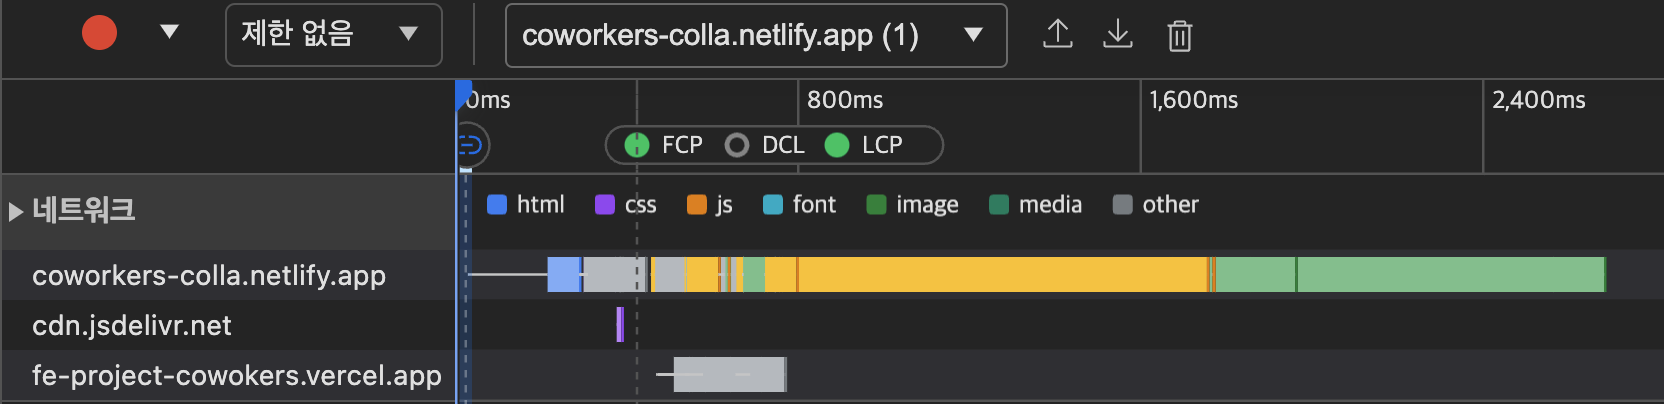Open the record options dropdown arrow
The image size is (1664, 404).
coord(169,33)
